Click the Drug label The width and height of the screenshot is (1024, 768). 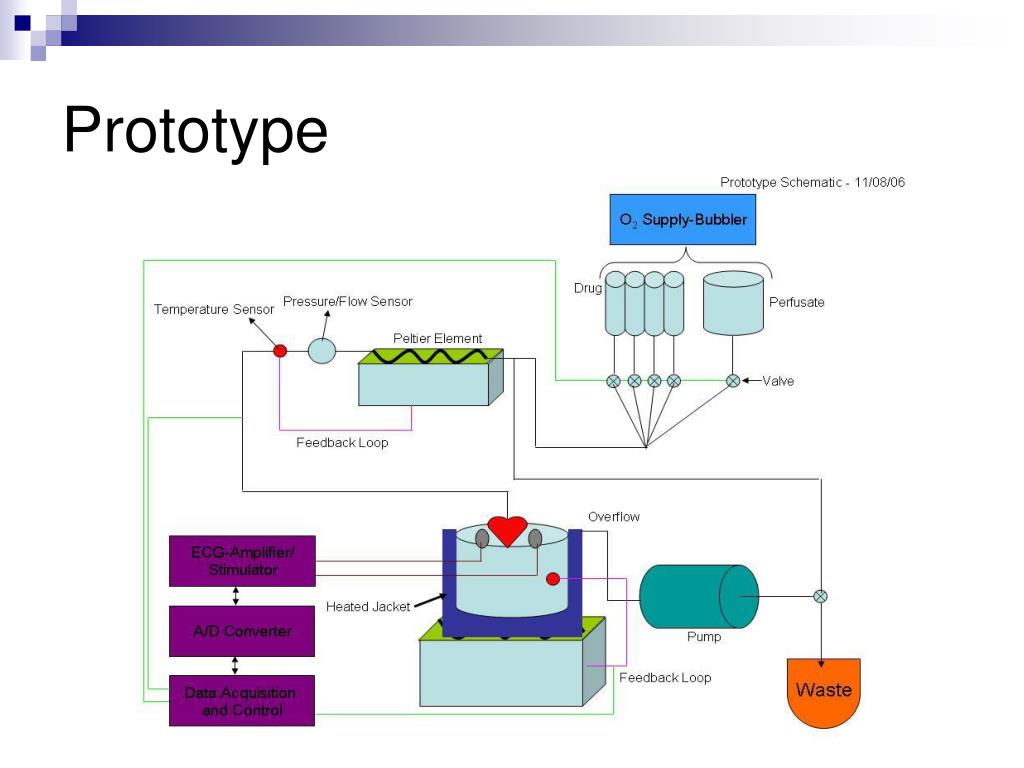point(588,288)
